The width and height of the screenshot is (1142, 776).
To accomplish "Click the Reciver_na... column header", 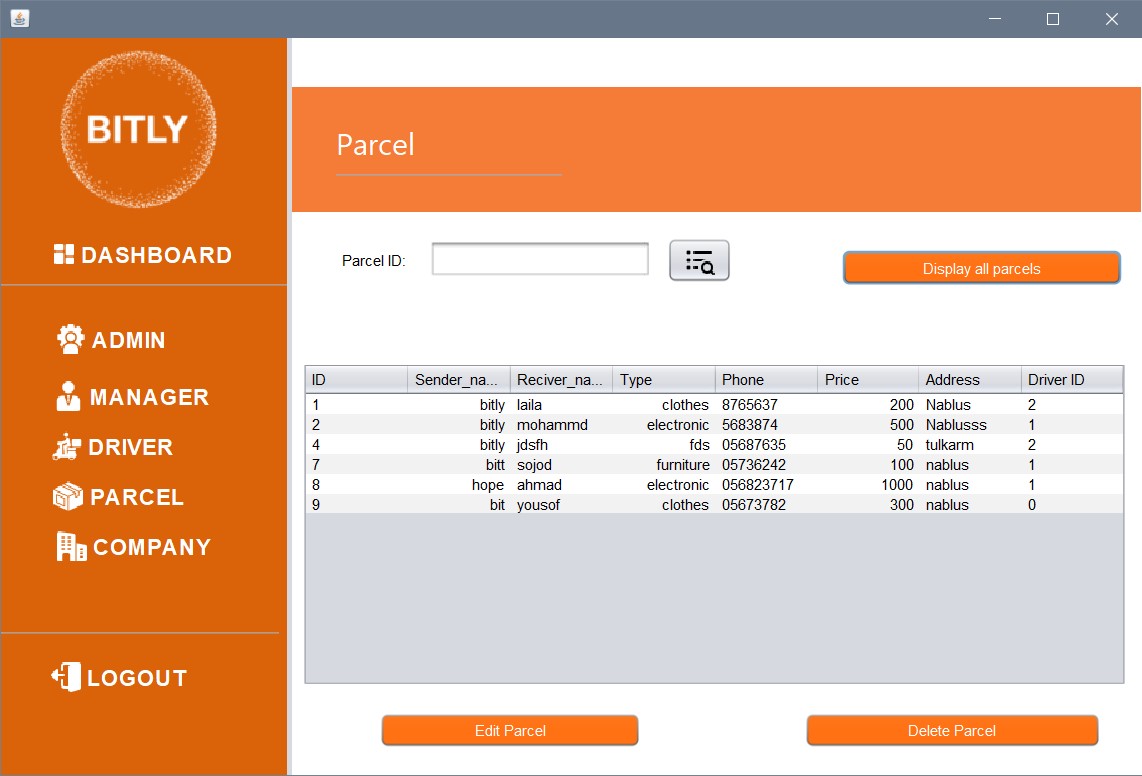I will (x=562, y=380).
